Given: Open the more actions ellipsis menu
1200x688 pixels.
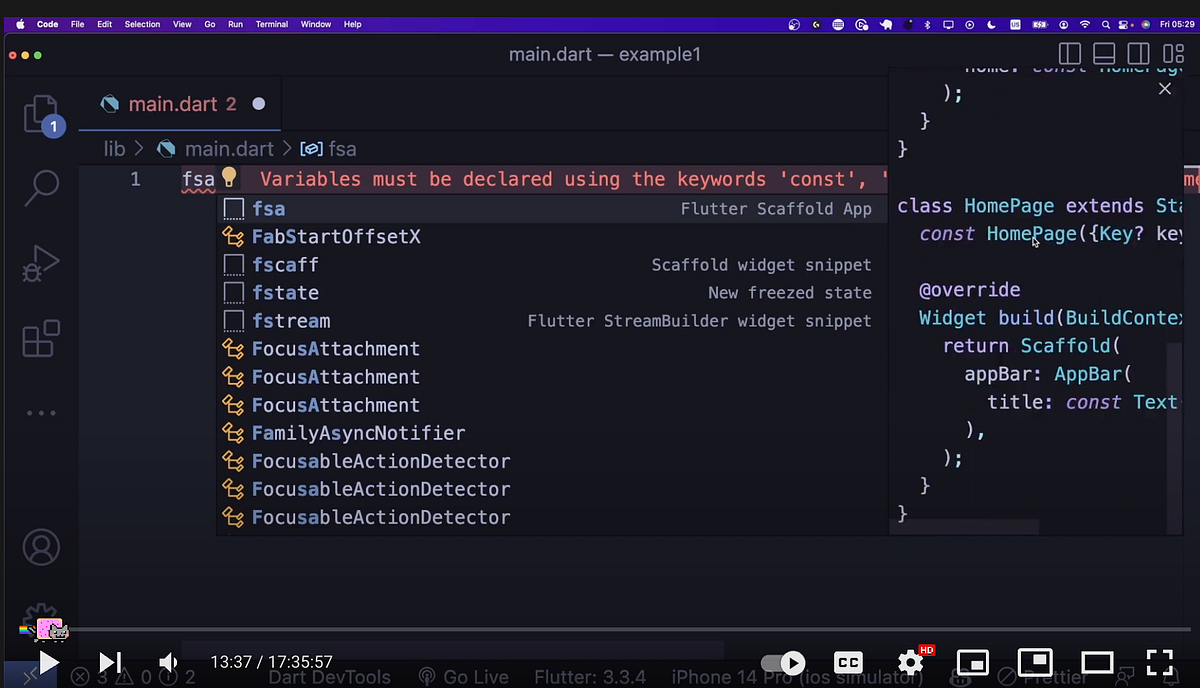Looking at the screenshot, I should (x=41, y=412).
